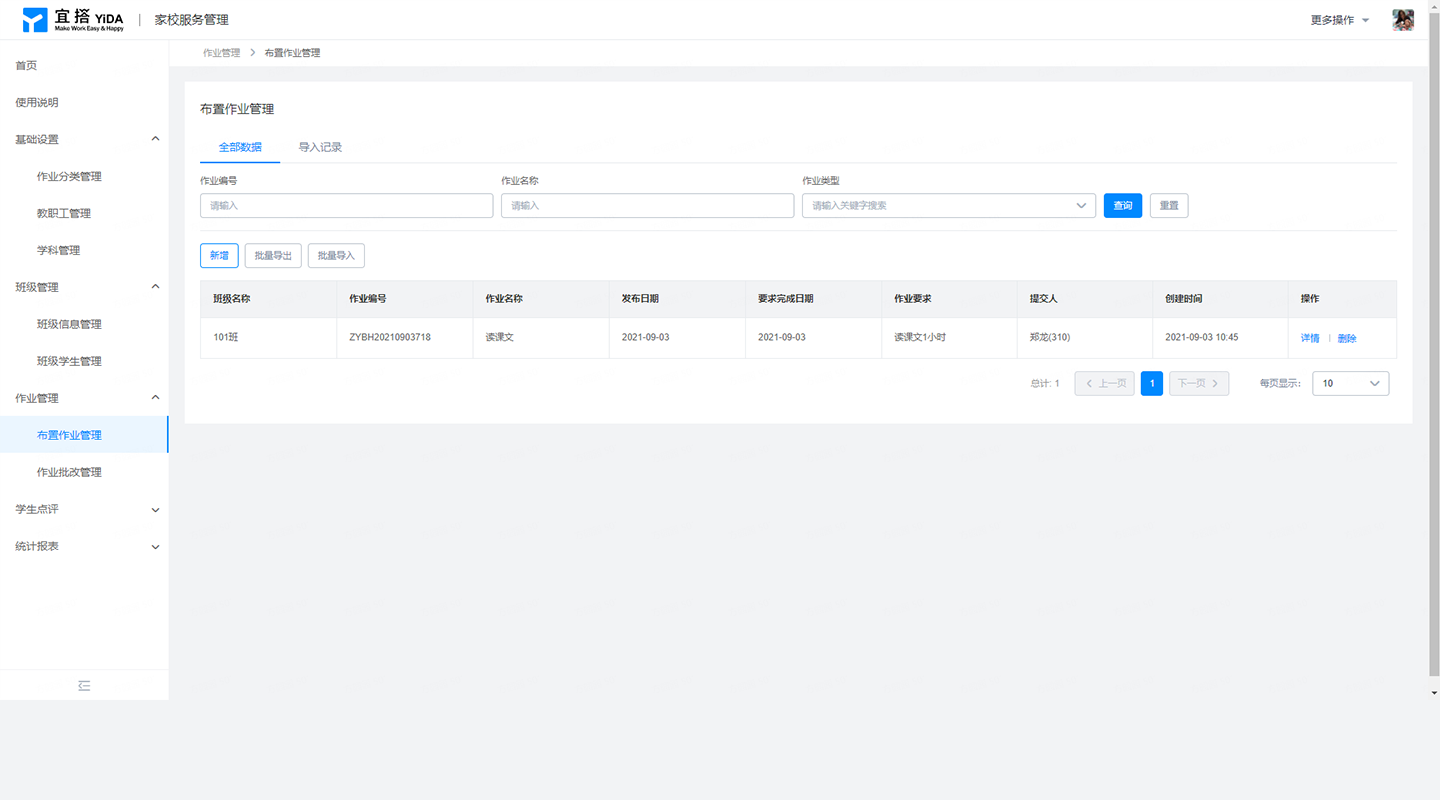Collapse the sidebar with the fold icon
Image resolution: width=1440 pixels, height=800 pixels.
[84, 686]
